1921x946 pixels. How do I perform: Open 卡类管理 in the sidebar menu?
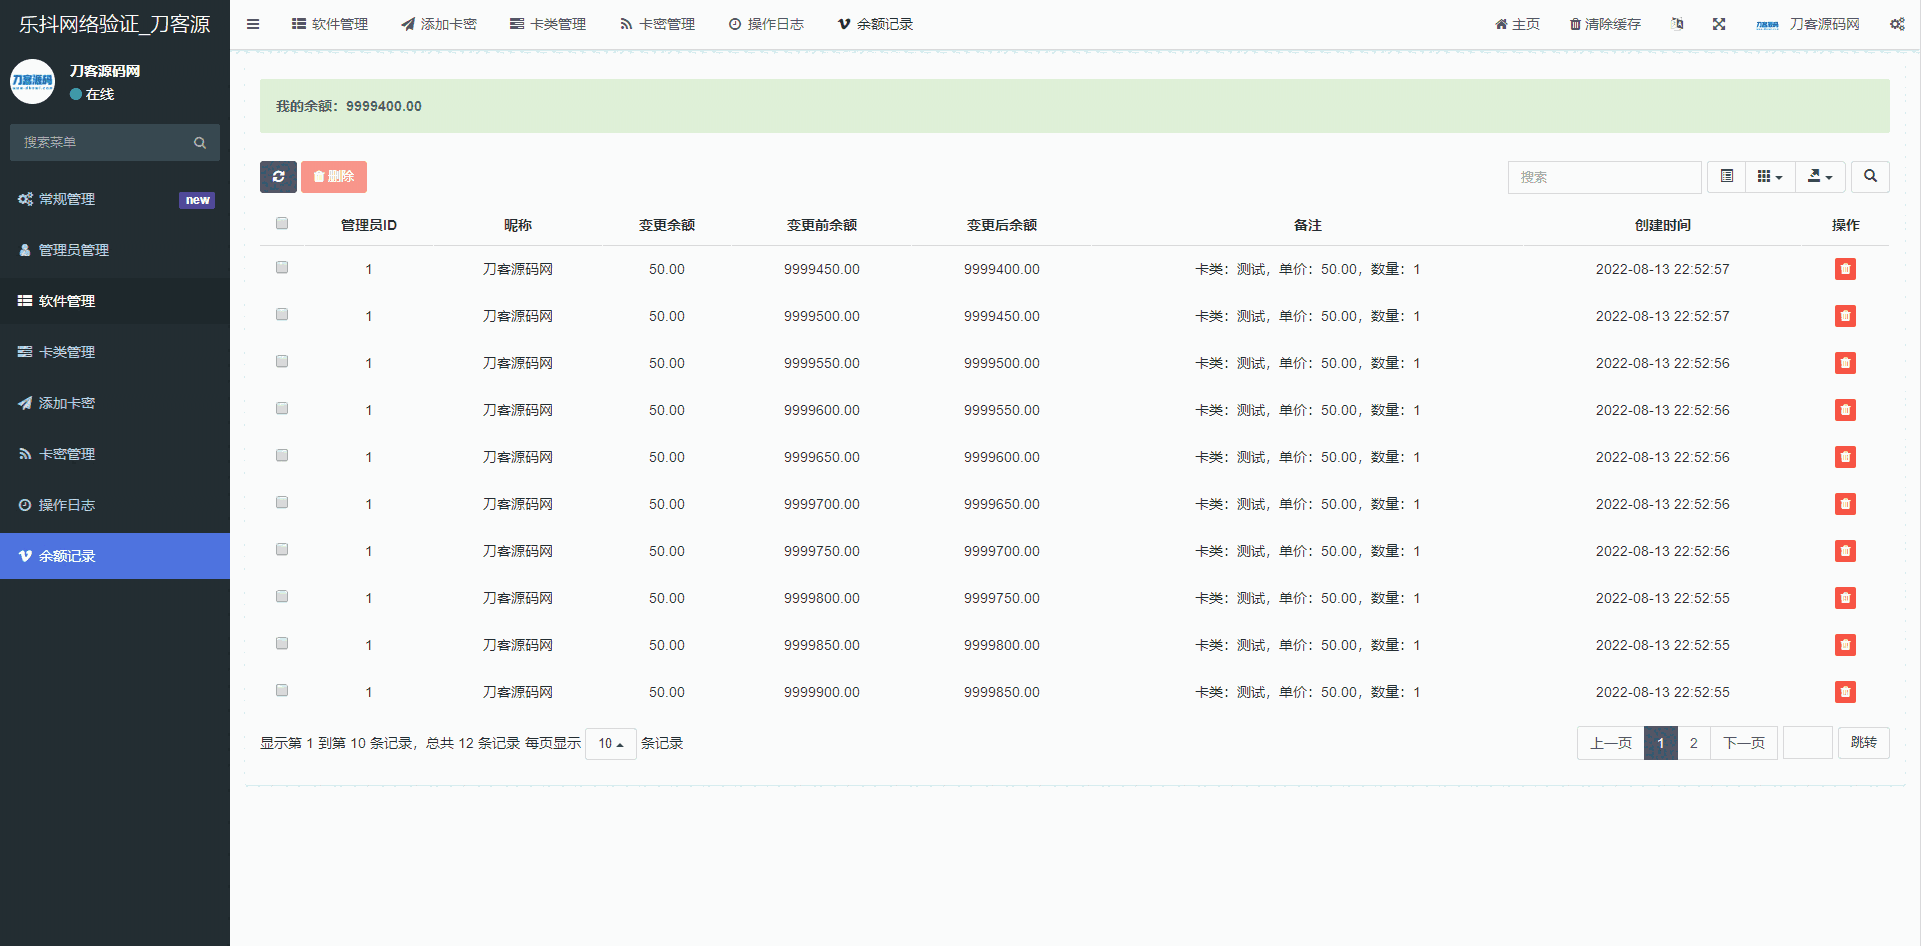(67, 352)
